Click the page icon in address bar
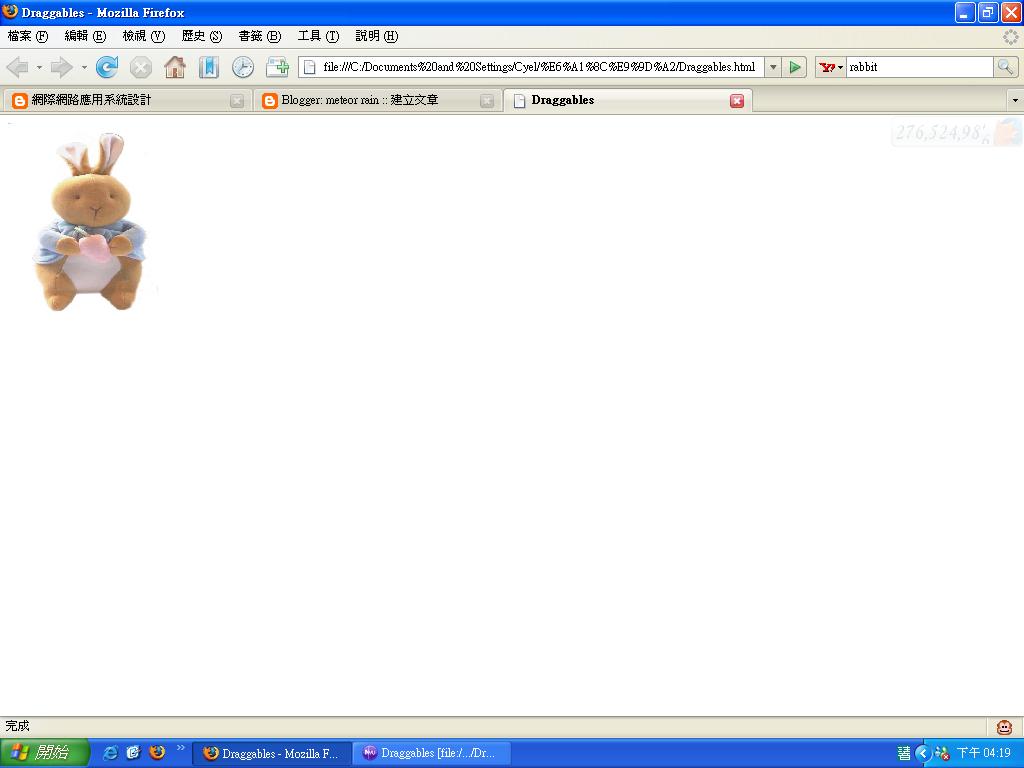This screenshot has width=1024, height=768. pos(310,67)
